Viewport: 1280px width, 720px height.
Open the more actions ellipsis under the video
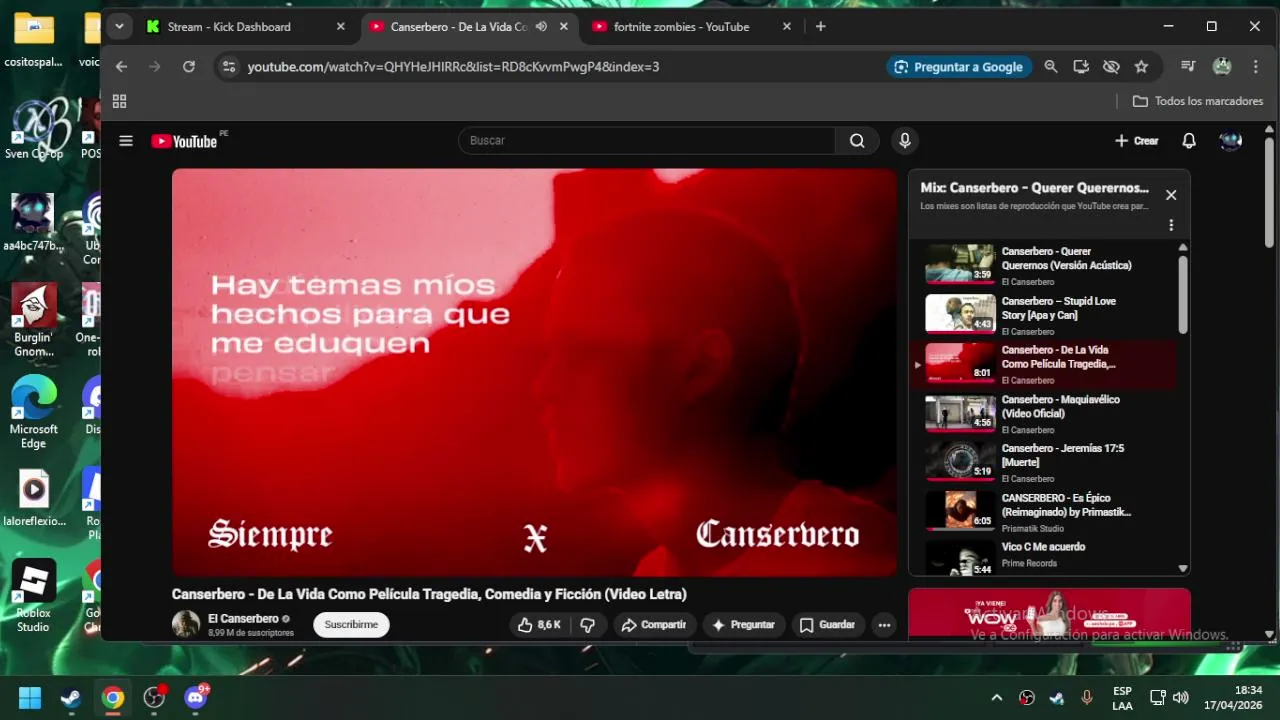pos(884,625)
